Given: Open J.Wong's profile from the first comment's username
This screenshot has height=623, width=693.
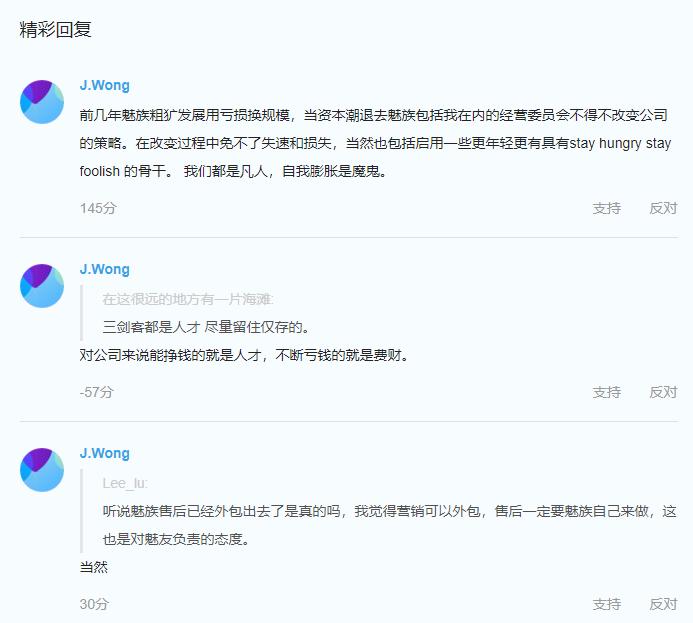Looking at the screenshot, I should tap(105, 86).
